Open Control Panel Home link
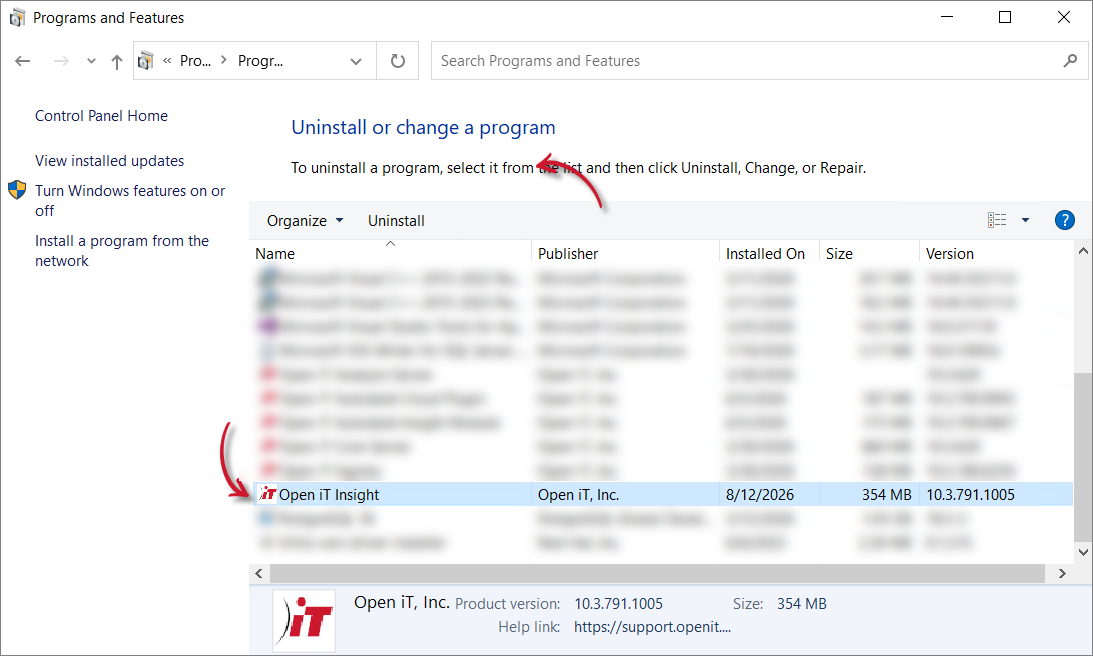The height and width of the screenshot is (656, 1093). pyautogui.click(x=101, y=116)
